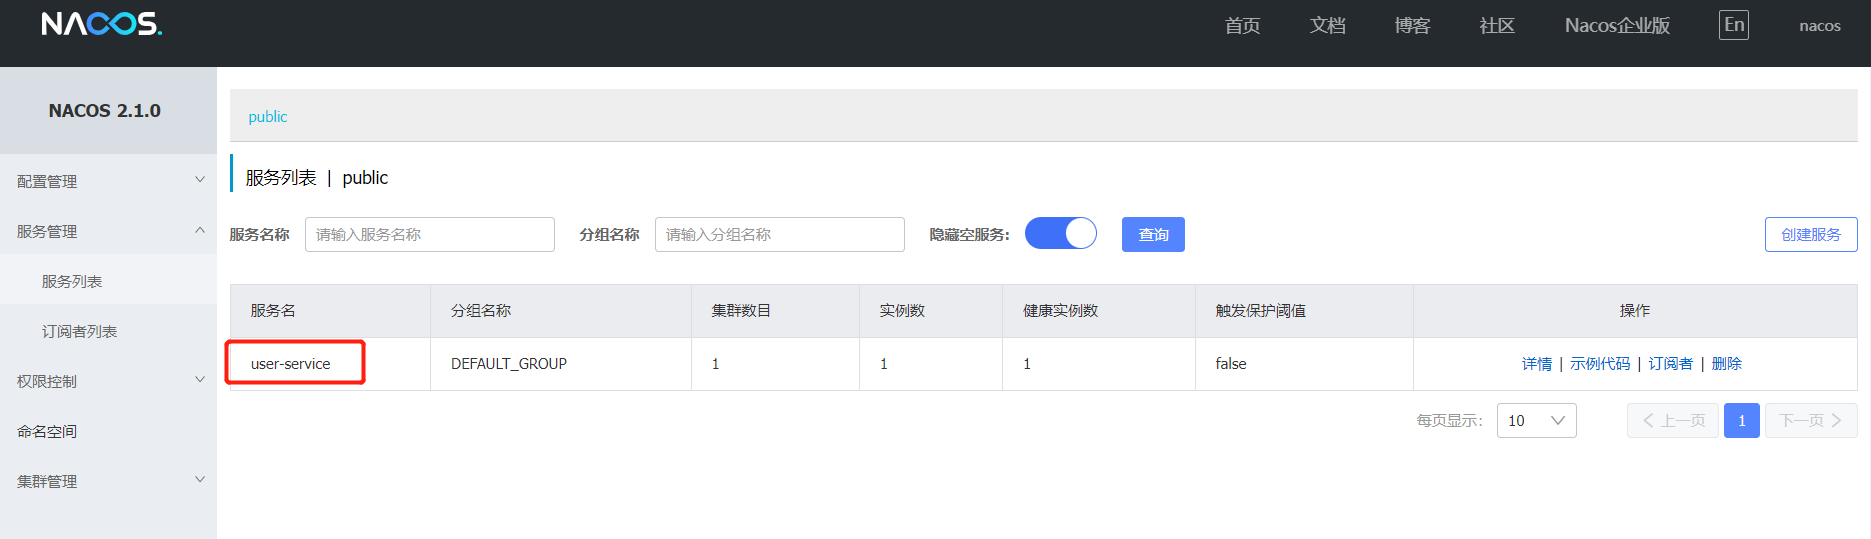Go to 命名空间 in the sidebar
Screen dimensions: 1871x539
click(x=47, y=432)
